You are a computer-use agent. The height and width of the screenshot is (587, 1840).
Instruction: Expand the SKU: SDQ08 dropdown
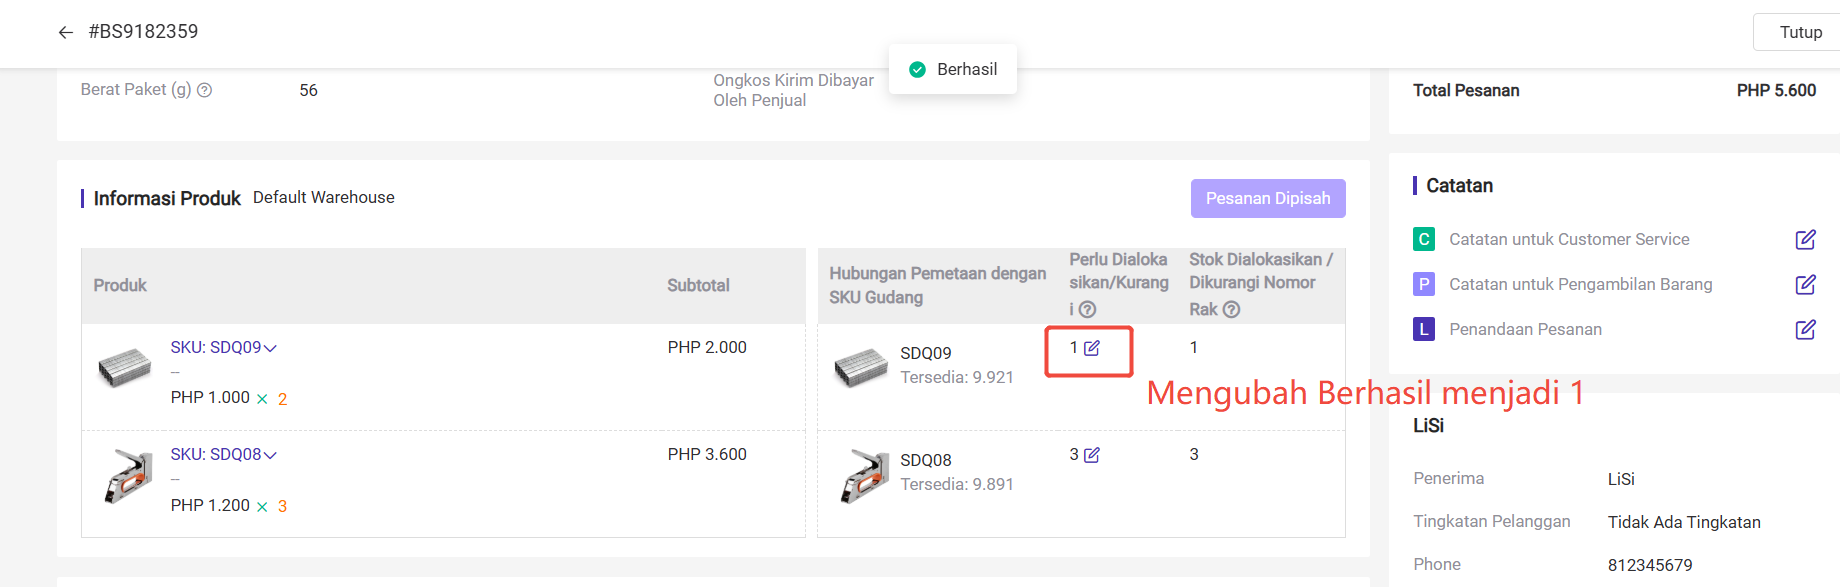tap(270, 455)
